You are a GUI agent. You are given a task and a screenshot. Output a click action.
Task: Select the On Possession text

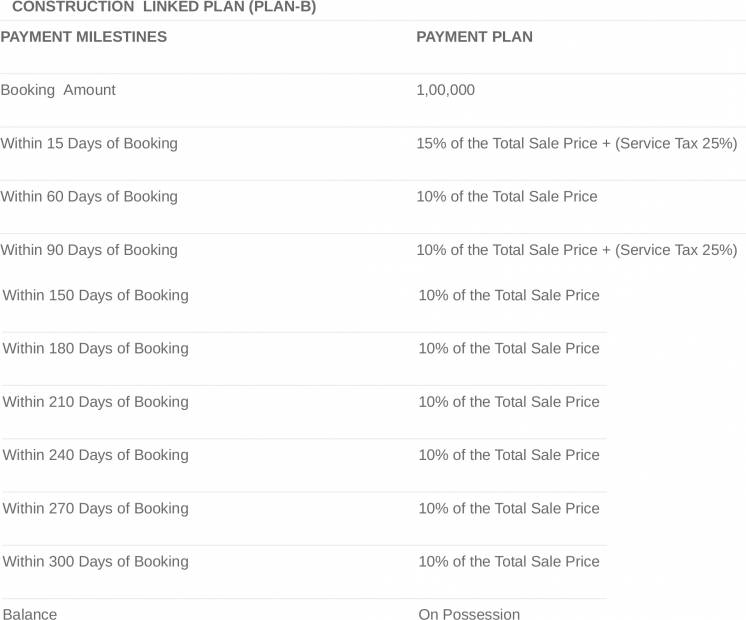(469, 614)
